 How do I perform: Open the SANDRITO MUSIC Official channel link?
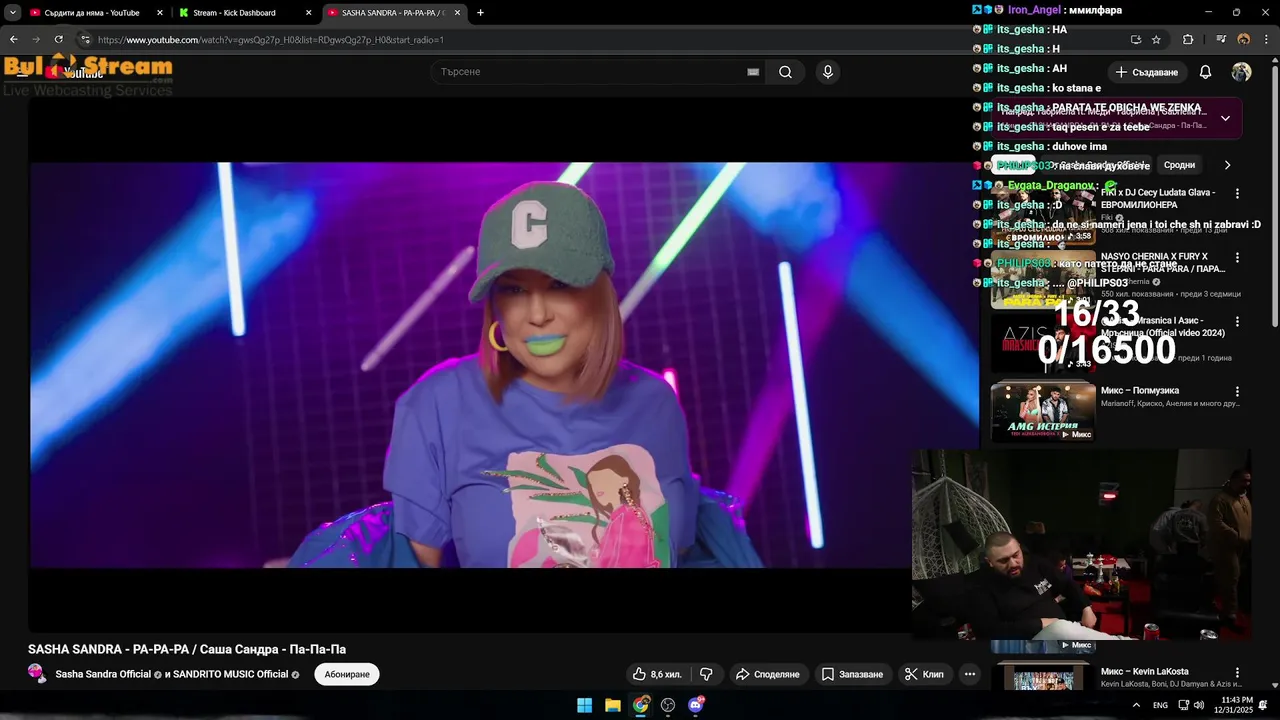point(230,674)
